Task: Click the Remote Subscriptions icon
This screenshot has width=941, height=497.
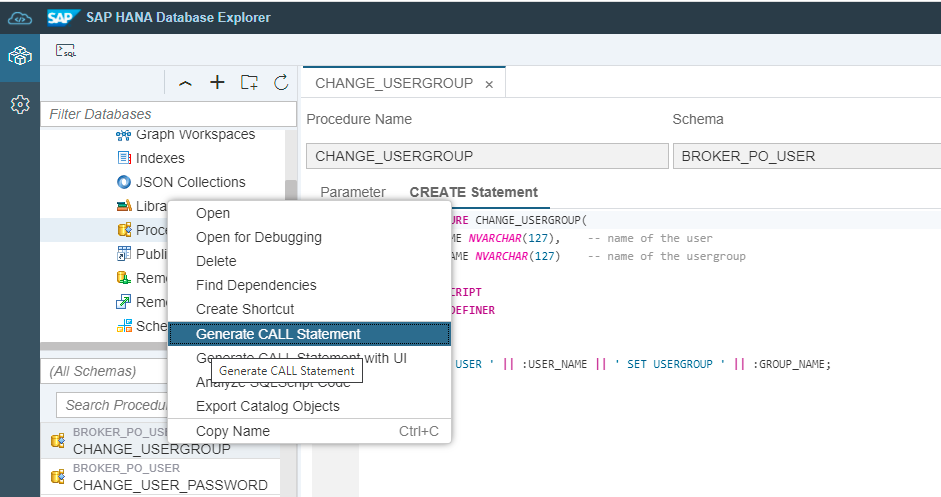Action: tap(124, 302)
